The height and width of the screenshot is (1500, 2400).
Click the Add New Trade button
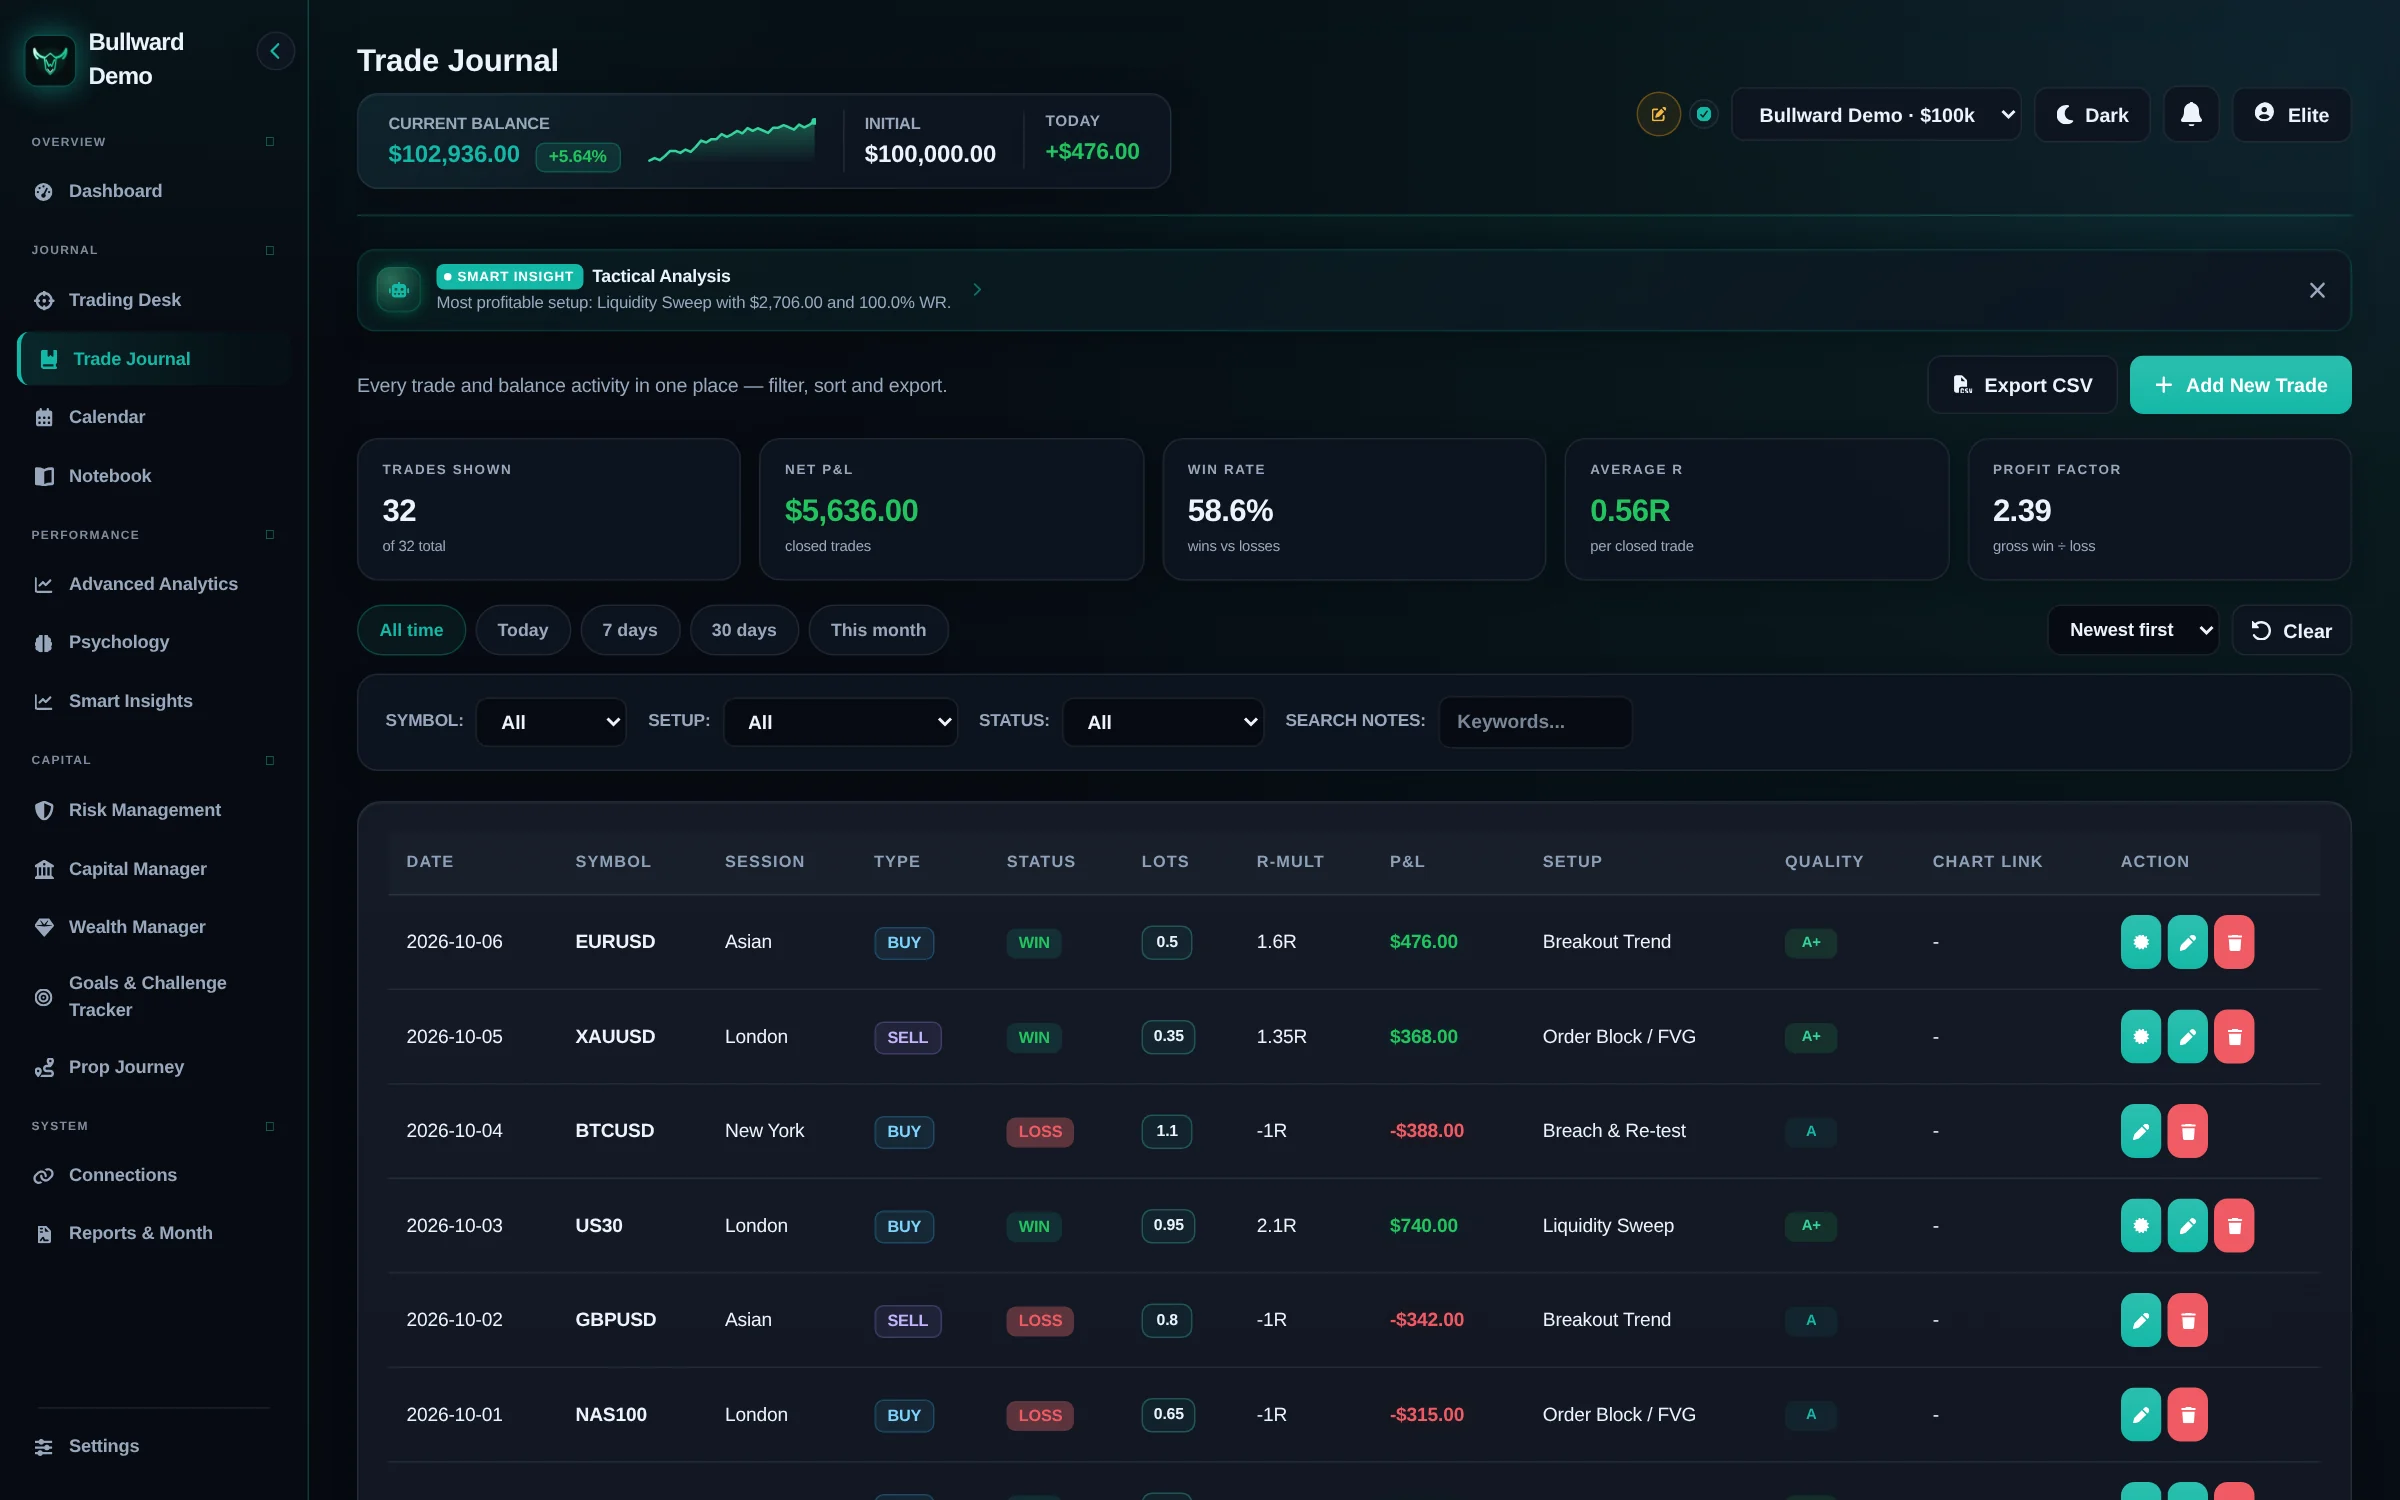[2240, 385]
